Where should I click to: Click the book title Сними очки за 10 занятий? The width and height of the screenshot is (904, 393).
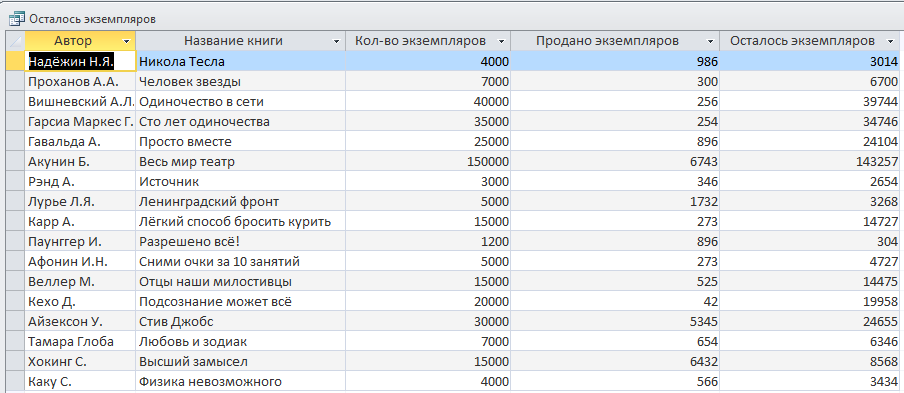(219, 262)
